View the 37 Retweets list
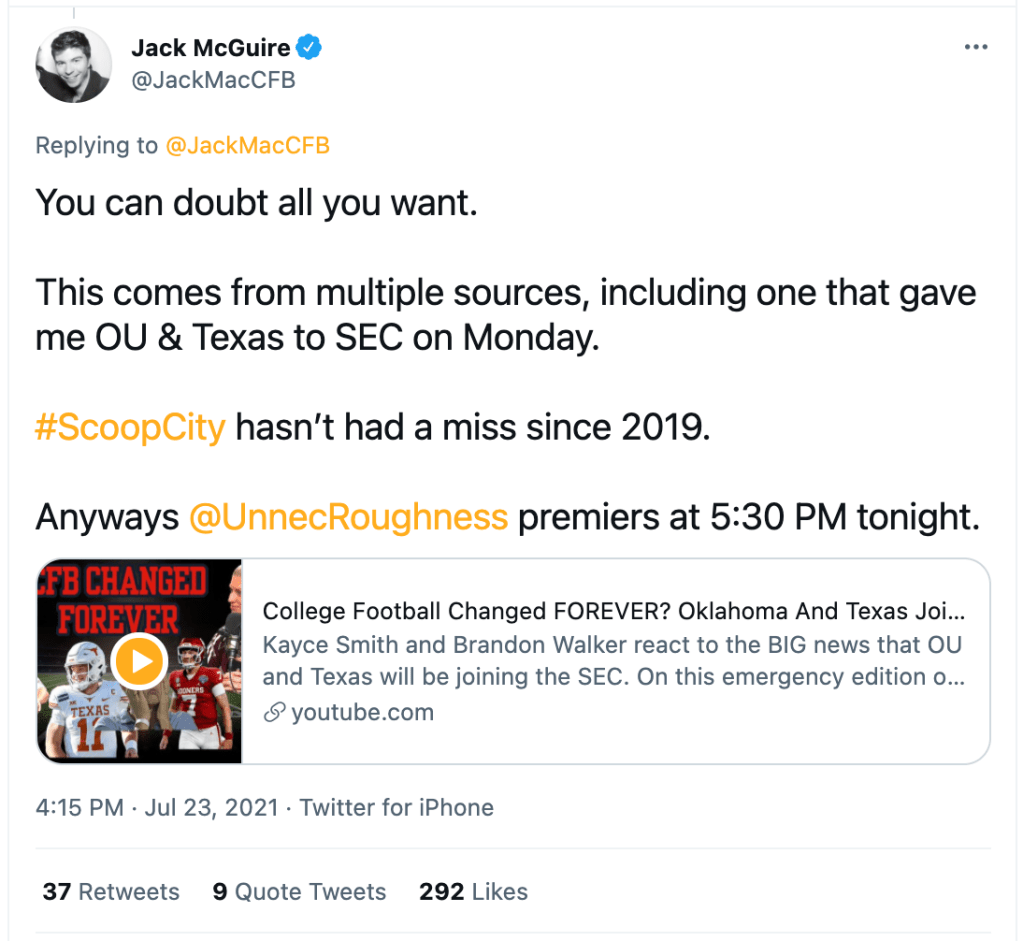The image size is (1023, 941). (x=111, y=892)
